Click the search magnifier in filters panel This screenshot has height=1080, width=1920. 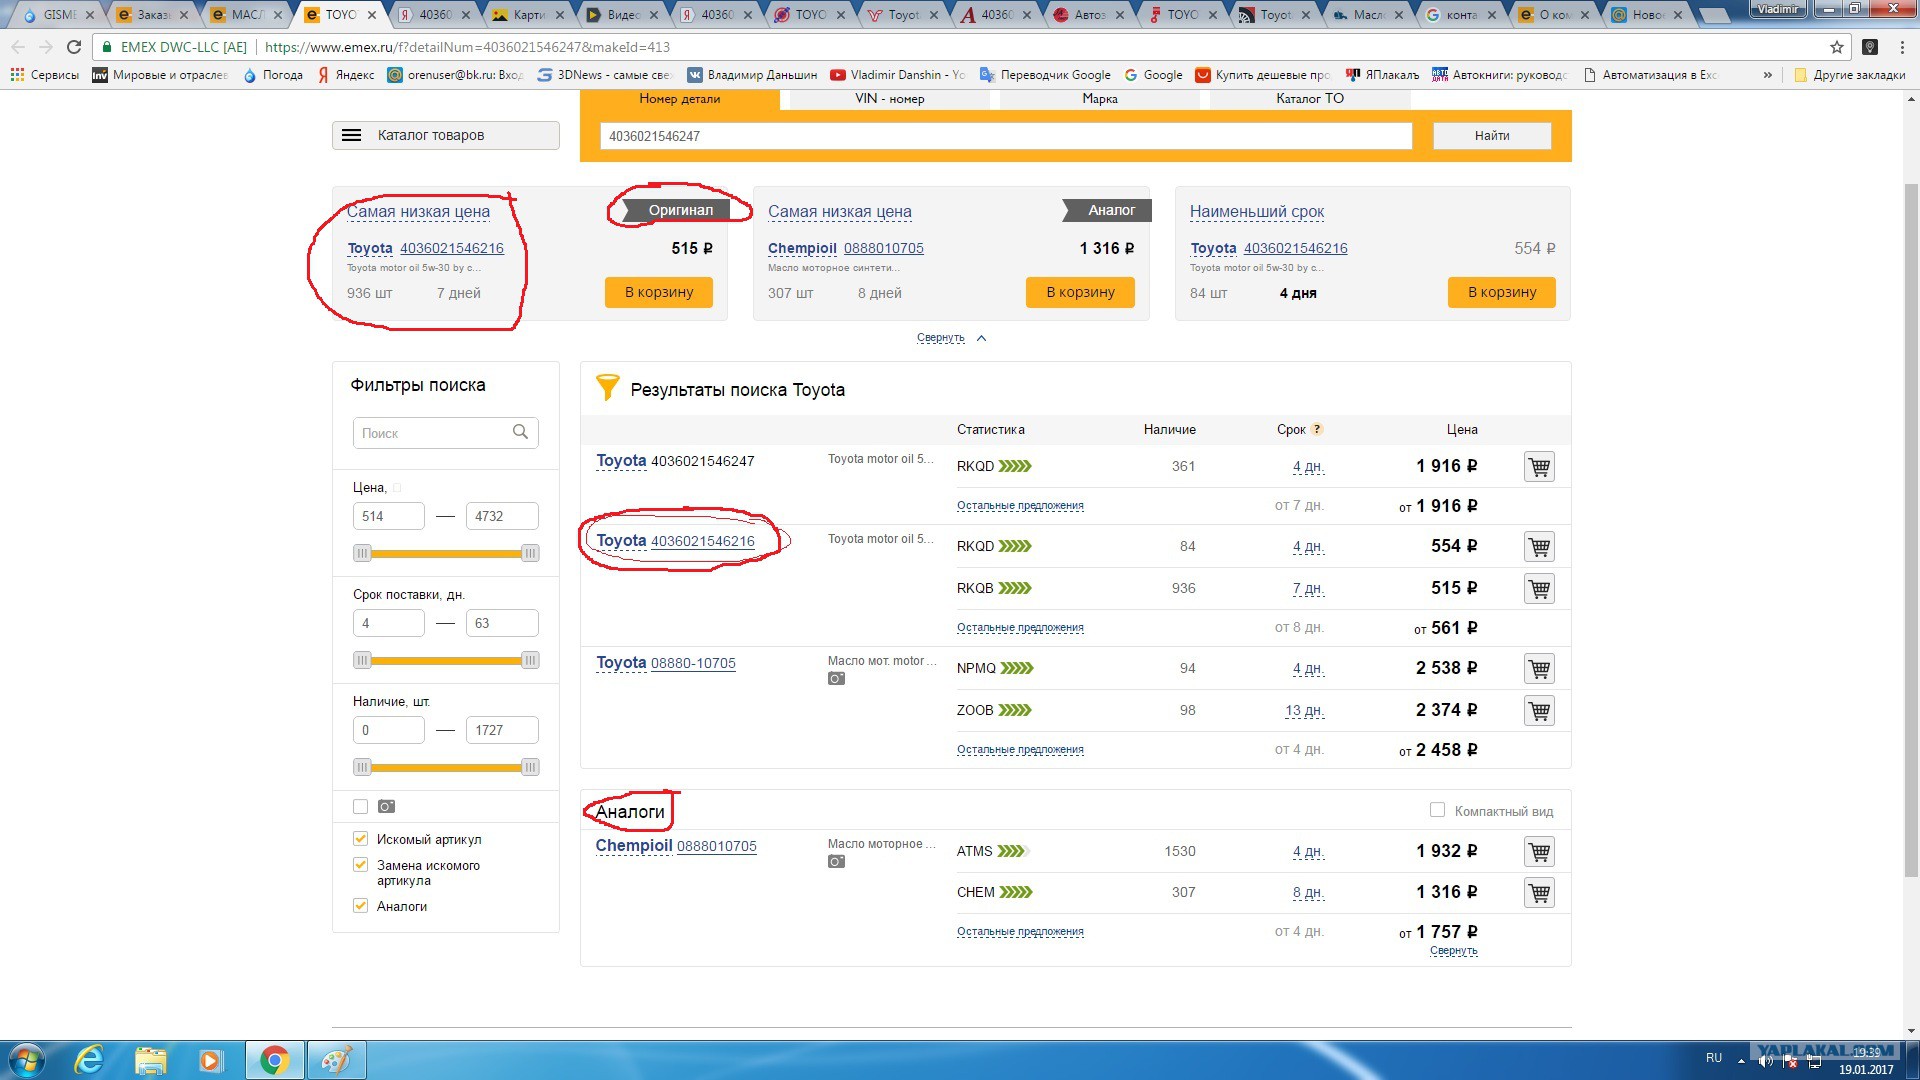520,432
